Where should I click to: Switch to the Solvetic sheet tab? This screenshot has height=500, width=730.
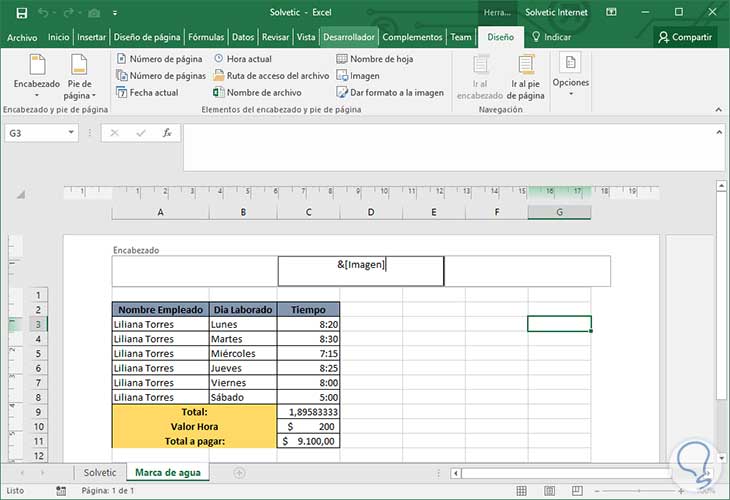click(x=99, y=472)
